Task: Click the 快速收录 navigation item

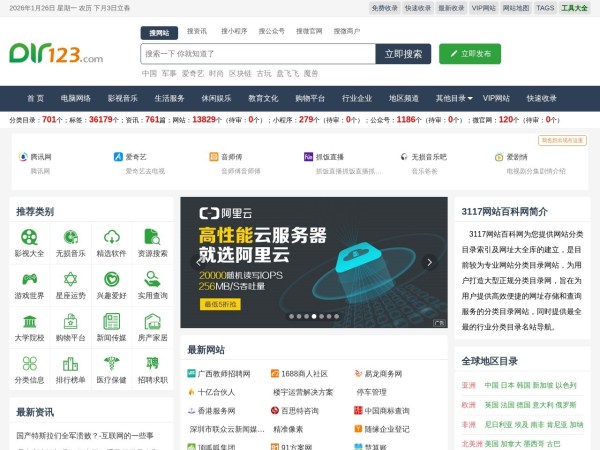Action: click(x=541, y=98)
